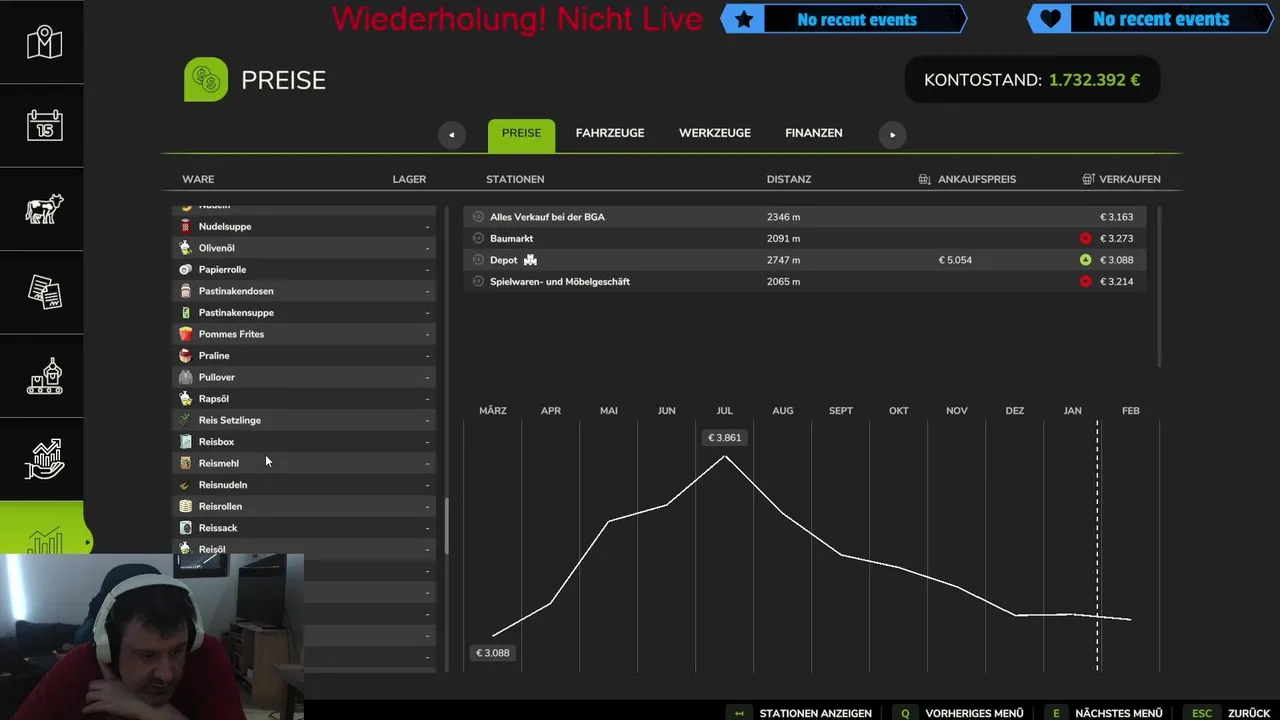Click the Reissack icon
The image size is (1280, 720).
pos(185,528)
